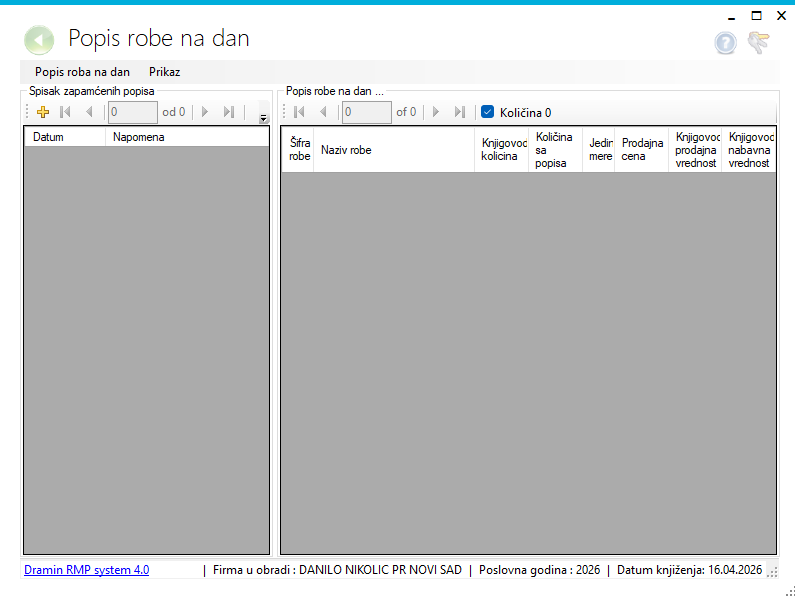The image size is (795, 597).
Task: Go to last record in saved popis list
Action: [x=229, y=112]
